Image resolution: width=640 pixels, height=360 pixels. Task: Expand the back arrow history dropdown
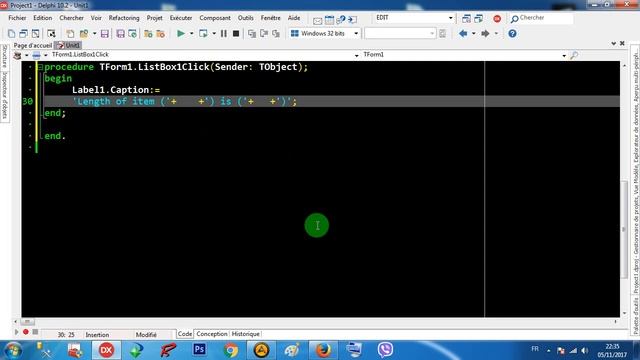click(473, 33)
